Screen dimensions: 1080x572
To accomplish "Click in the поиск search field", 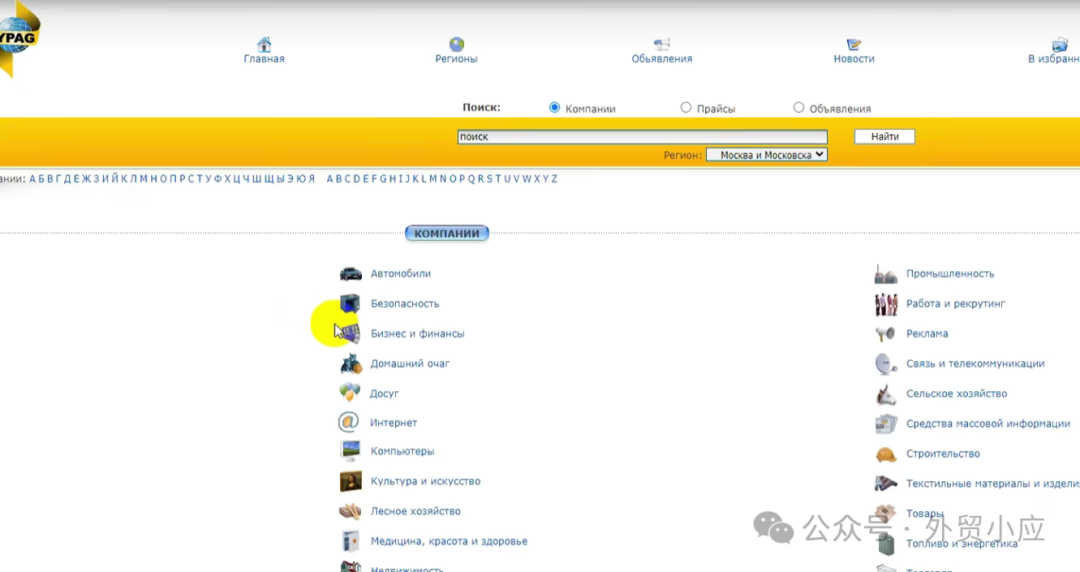I will [x=643, y=136].
